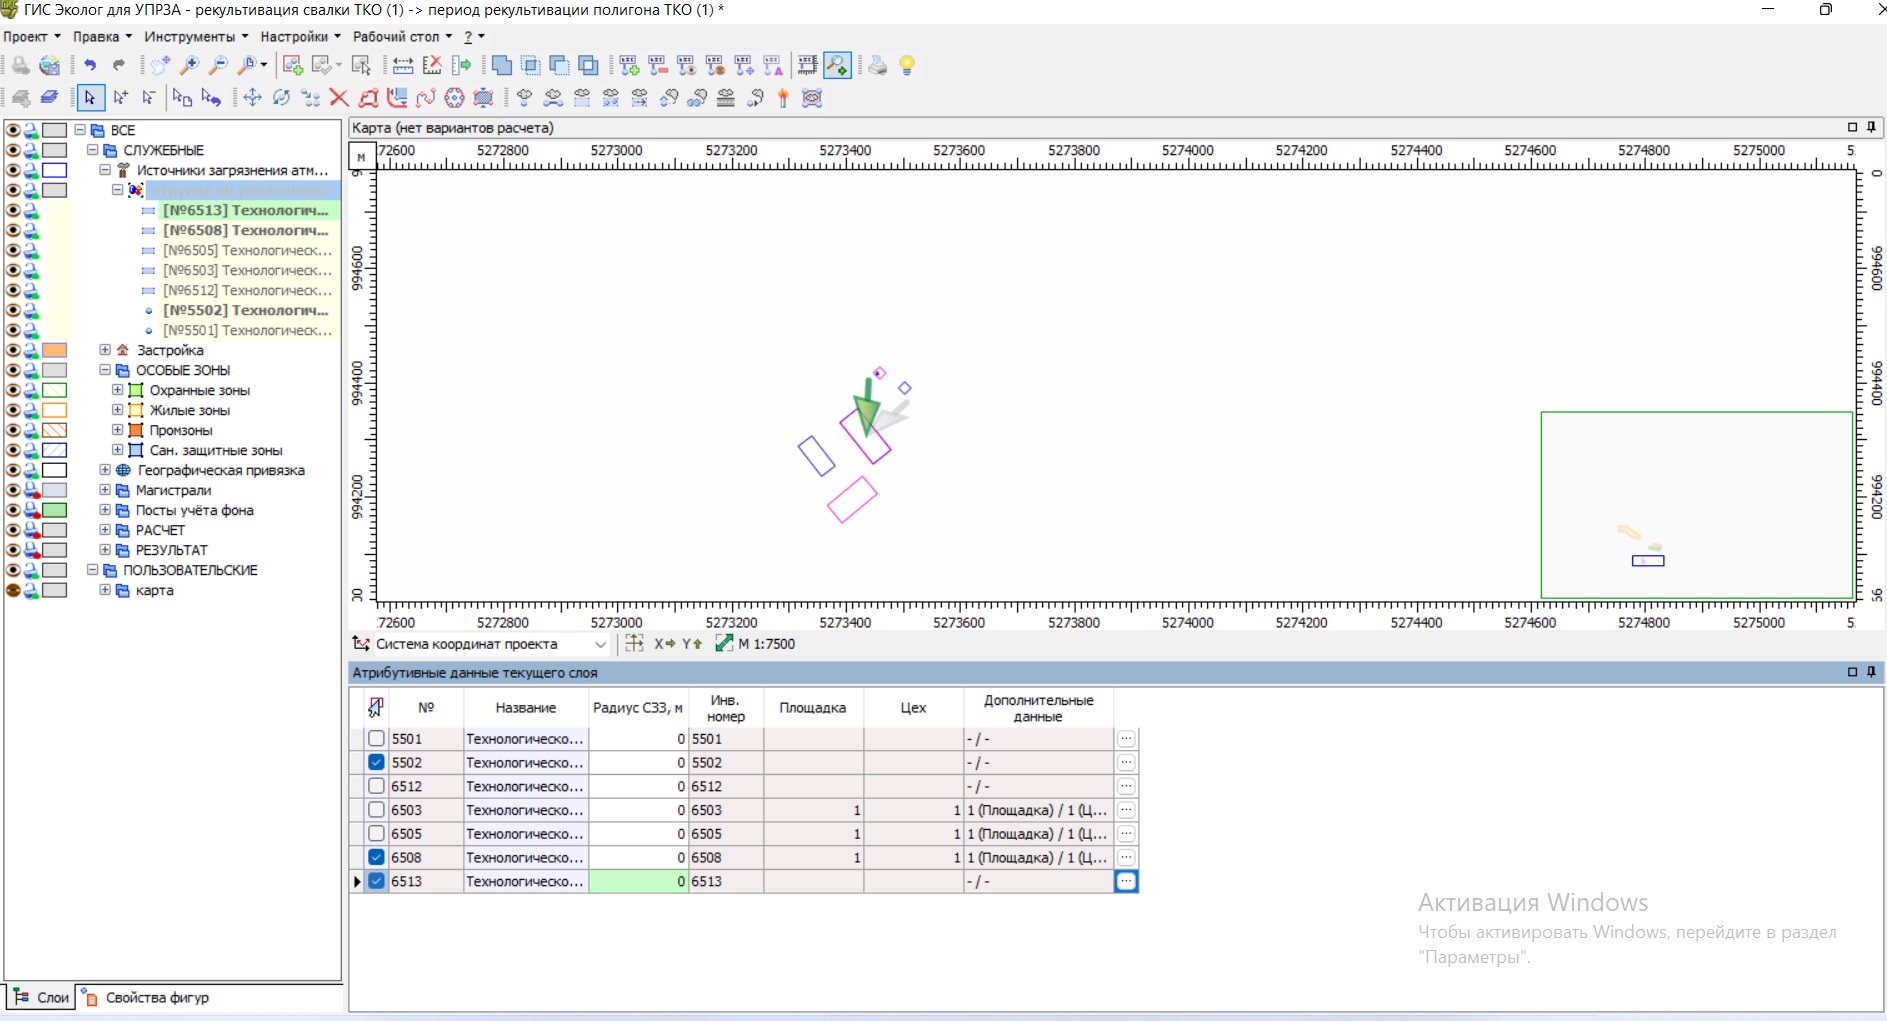Image resolution: width=1887 pixels, height=1021 pixels.
Task: Select the four-arrow move object tool
Action: point(253,98)
